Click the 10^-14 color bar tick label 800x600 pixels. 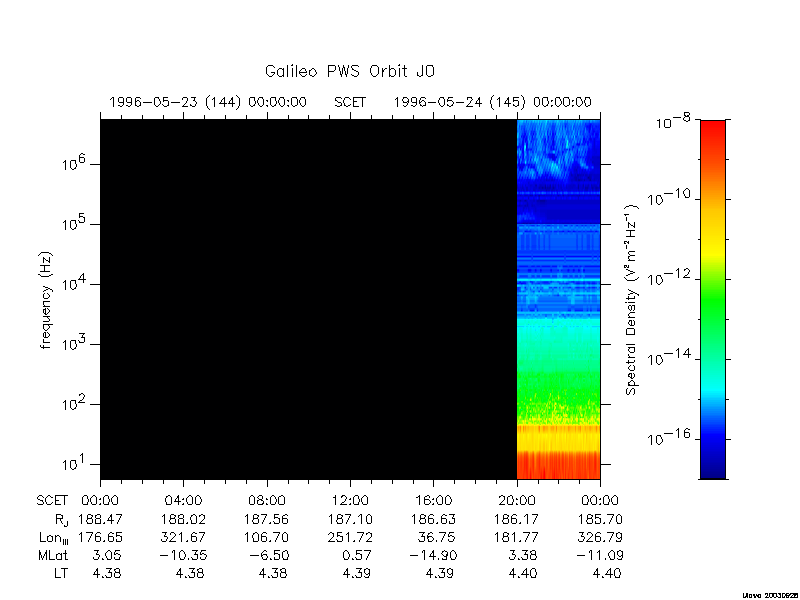668,358
